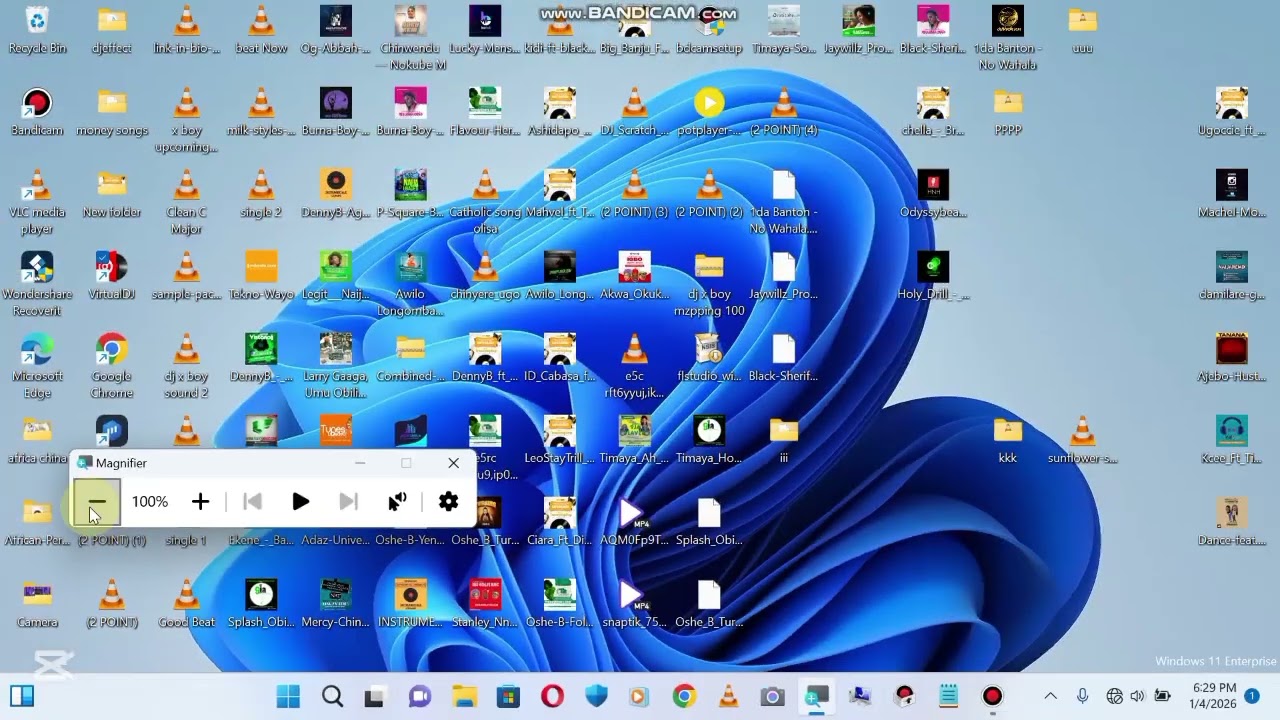Open Opera browser from taskbar
The height and width of the screenshot is (720, 1280).
552,696
